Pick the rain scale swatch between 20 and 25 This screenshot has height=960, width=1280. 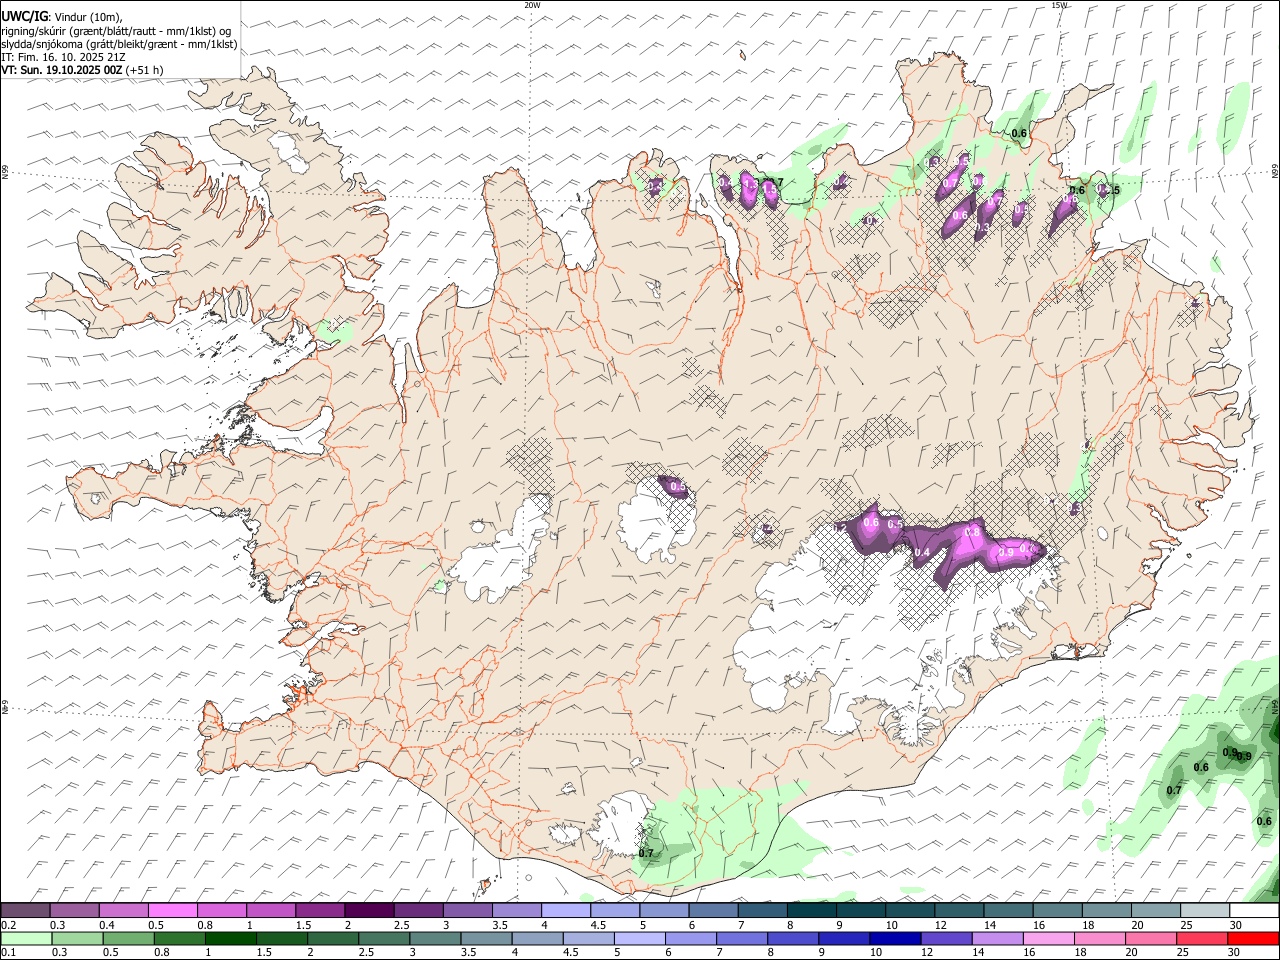pyautogui.click(x=1150, y=939)
